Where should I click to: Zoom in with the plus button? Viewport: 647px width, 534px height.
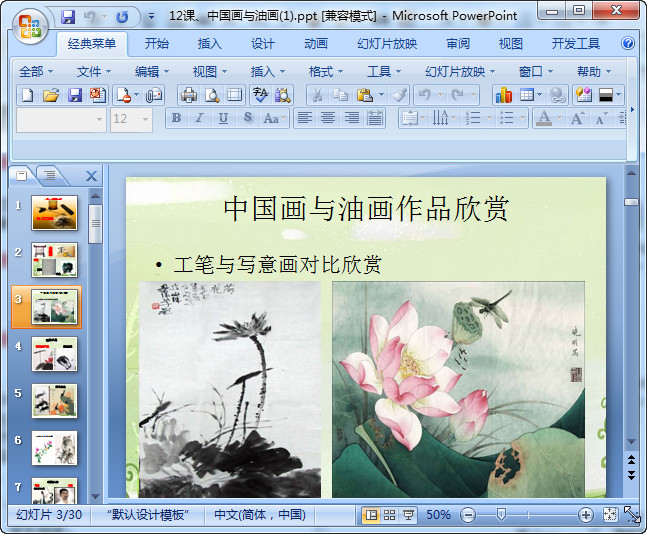(586, 515)
